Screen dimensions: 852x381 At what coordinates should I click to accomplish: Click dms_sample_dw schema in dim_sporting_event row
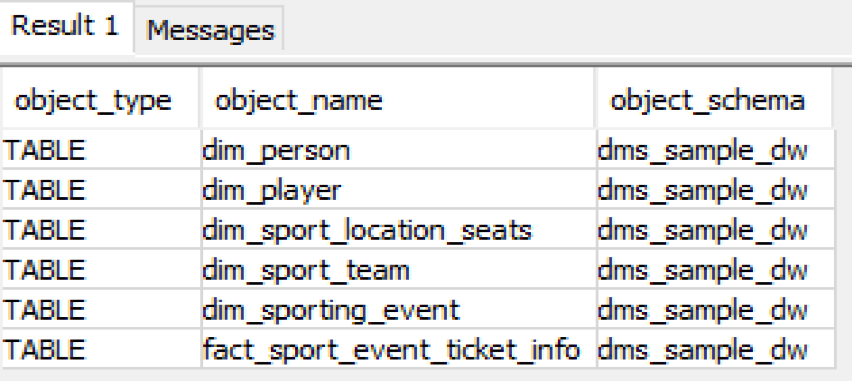[x=716, y=309]
